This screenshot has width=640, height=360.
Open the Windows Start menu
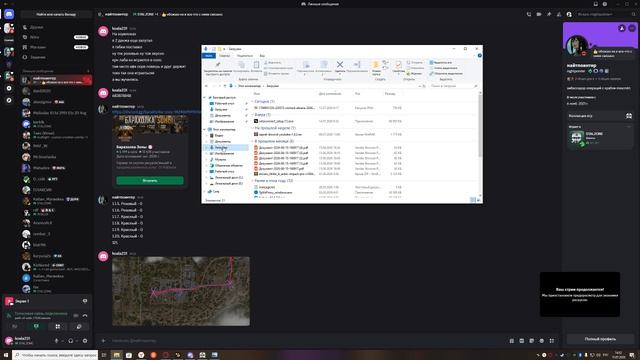pyautogui.click(x=6, y=355)
